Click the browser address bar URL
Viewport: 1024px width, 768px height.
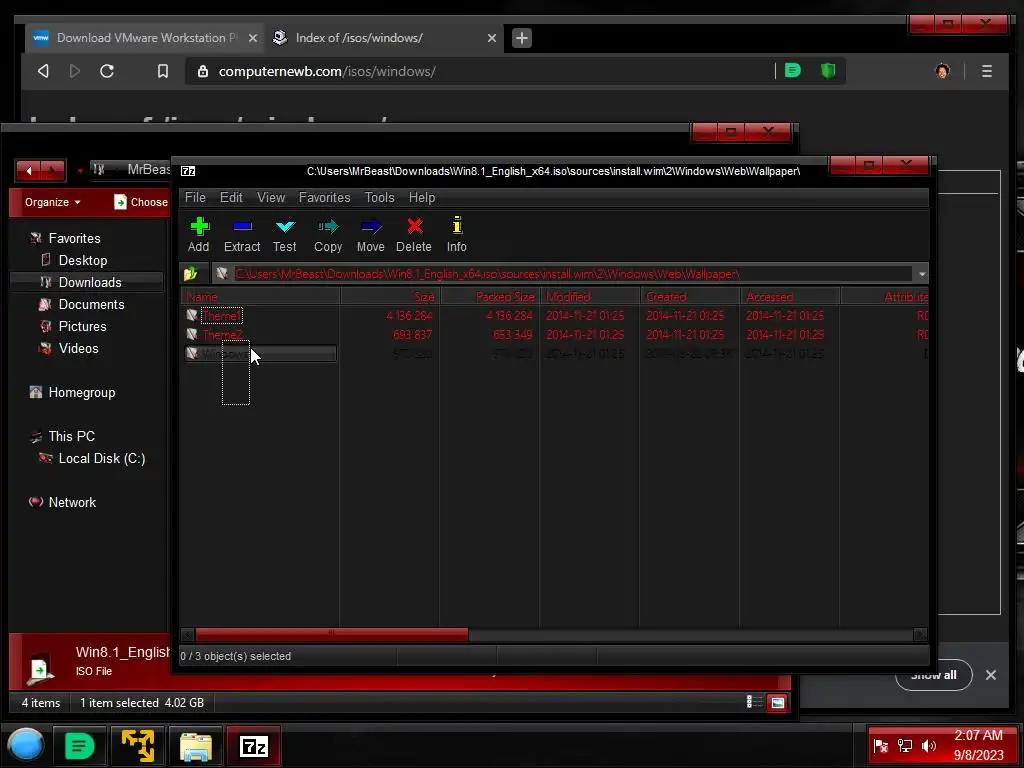pyautogui.click(x=327, y=71)
